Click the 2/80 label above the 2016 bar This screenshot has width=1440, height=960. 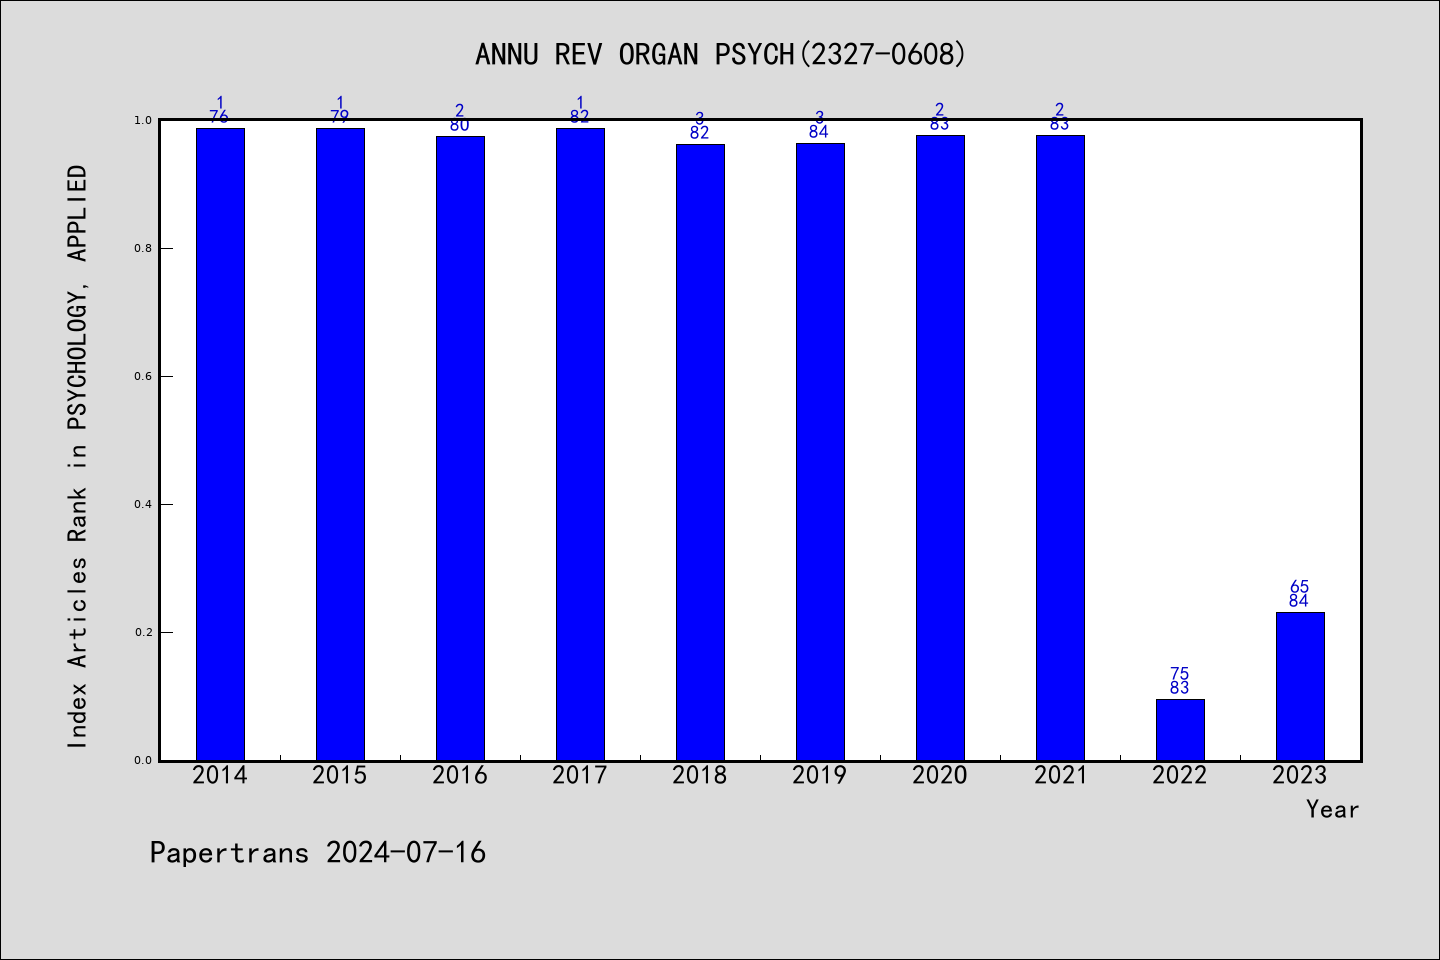pos(460,118)
